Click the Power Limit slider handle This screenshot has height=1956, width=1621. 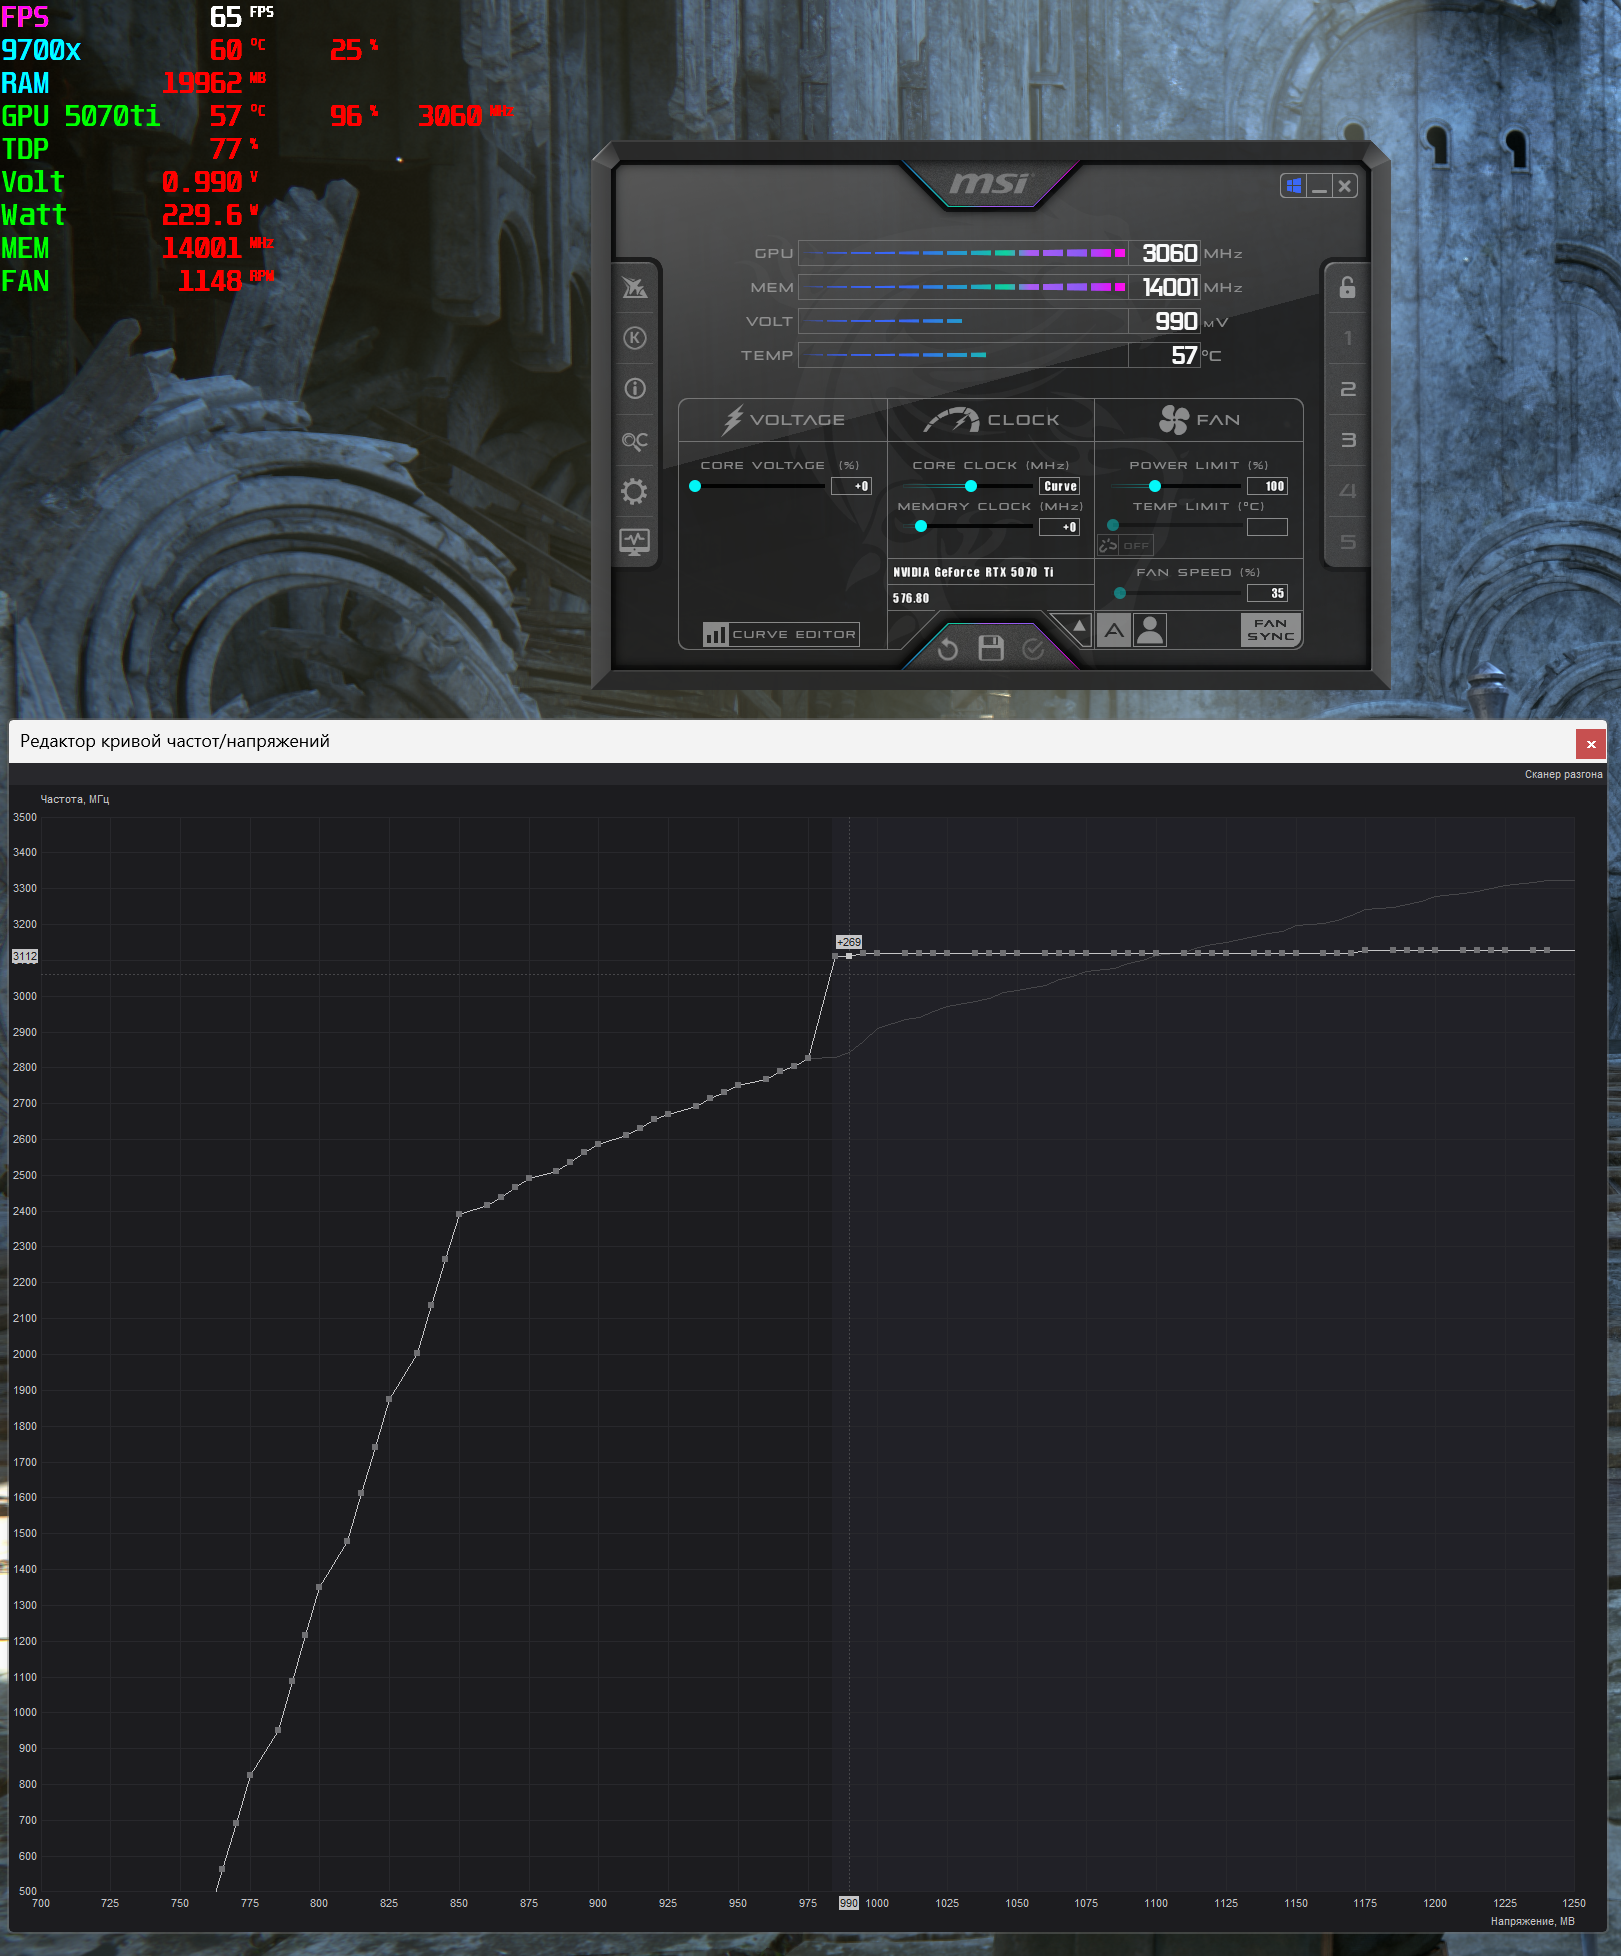[1155, 486]
